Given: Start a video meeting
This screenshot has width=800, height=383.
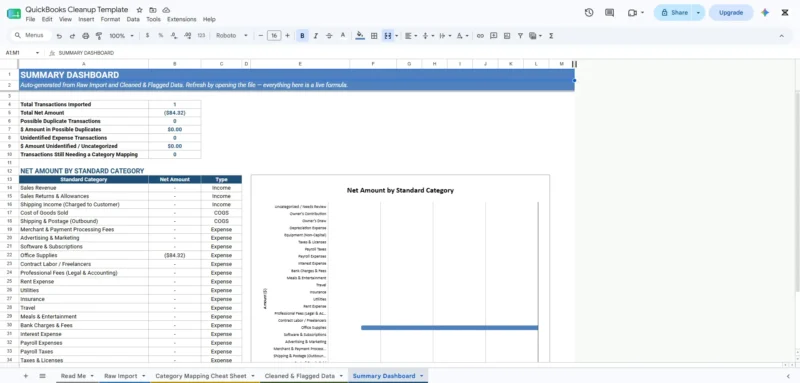Looking at the screenshot, I should (633, 13).
